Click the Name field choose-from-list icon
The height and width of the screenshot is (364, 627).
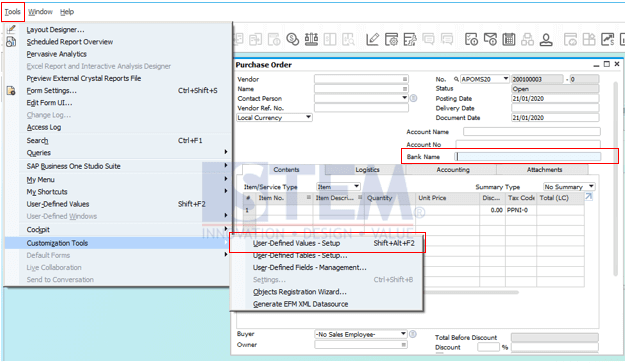(x=405, y=89)
